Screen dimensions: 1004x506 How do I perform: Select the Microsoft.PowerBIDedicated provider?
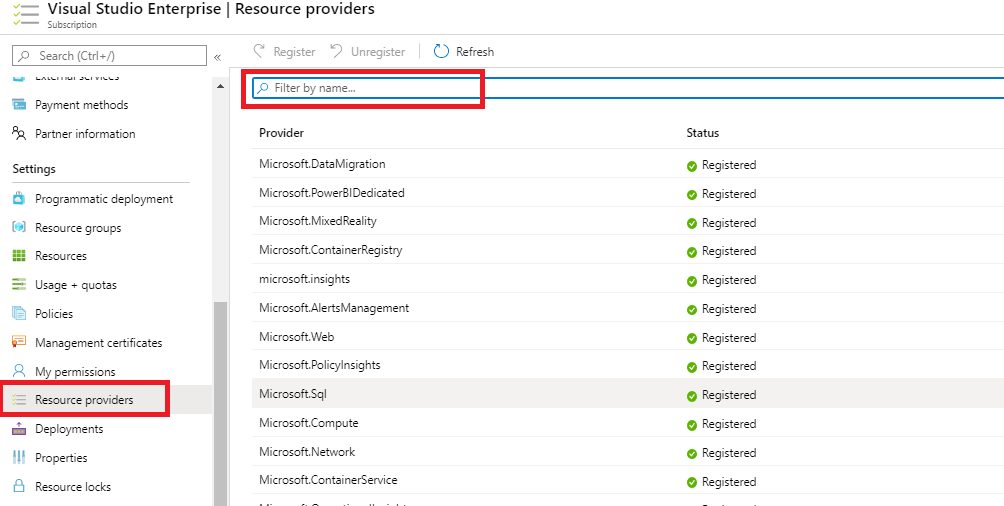coord(332,193)
